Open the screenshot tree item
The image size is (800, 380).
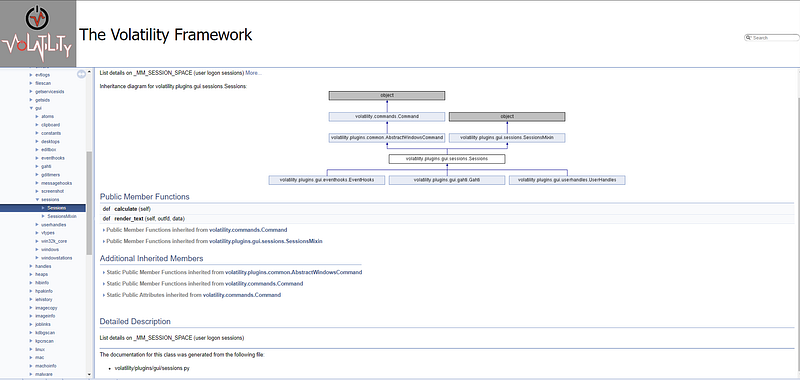click(x=52, y=191)
